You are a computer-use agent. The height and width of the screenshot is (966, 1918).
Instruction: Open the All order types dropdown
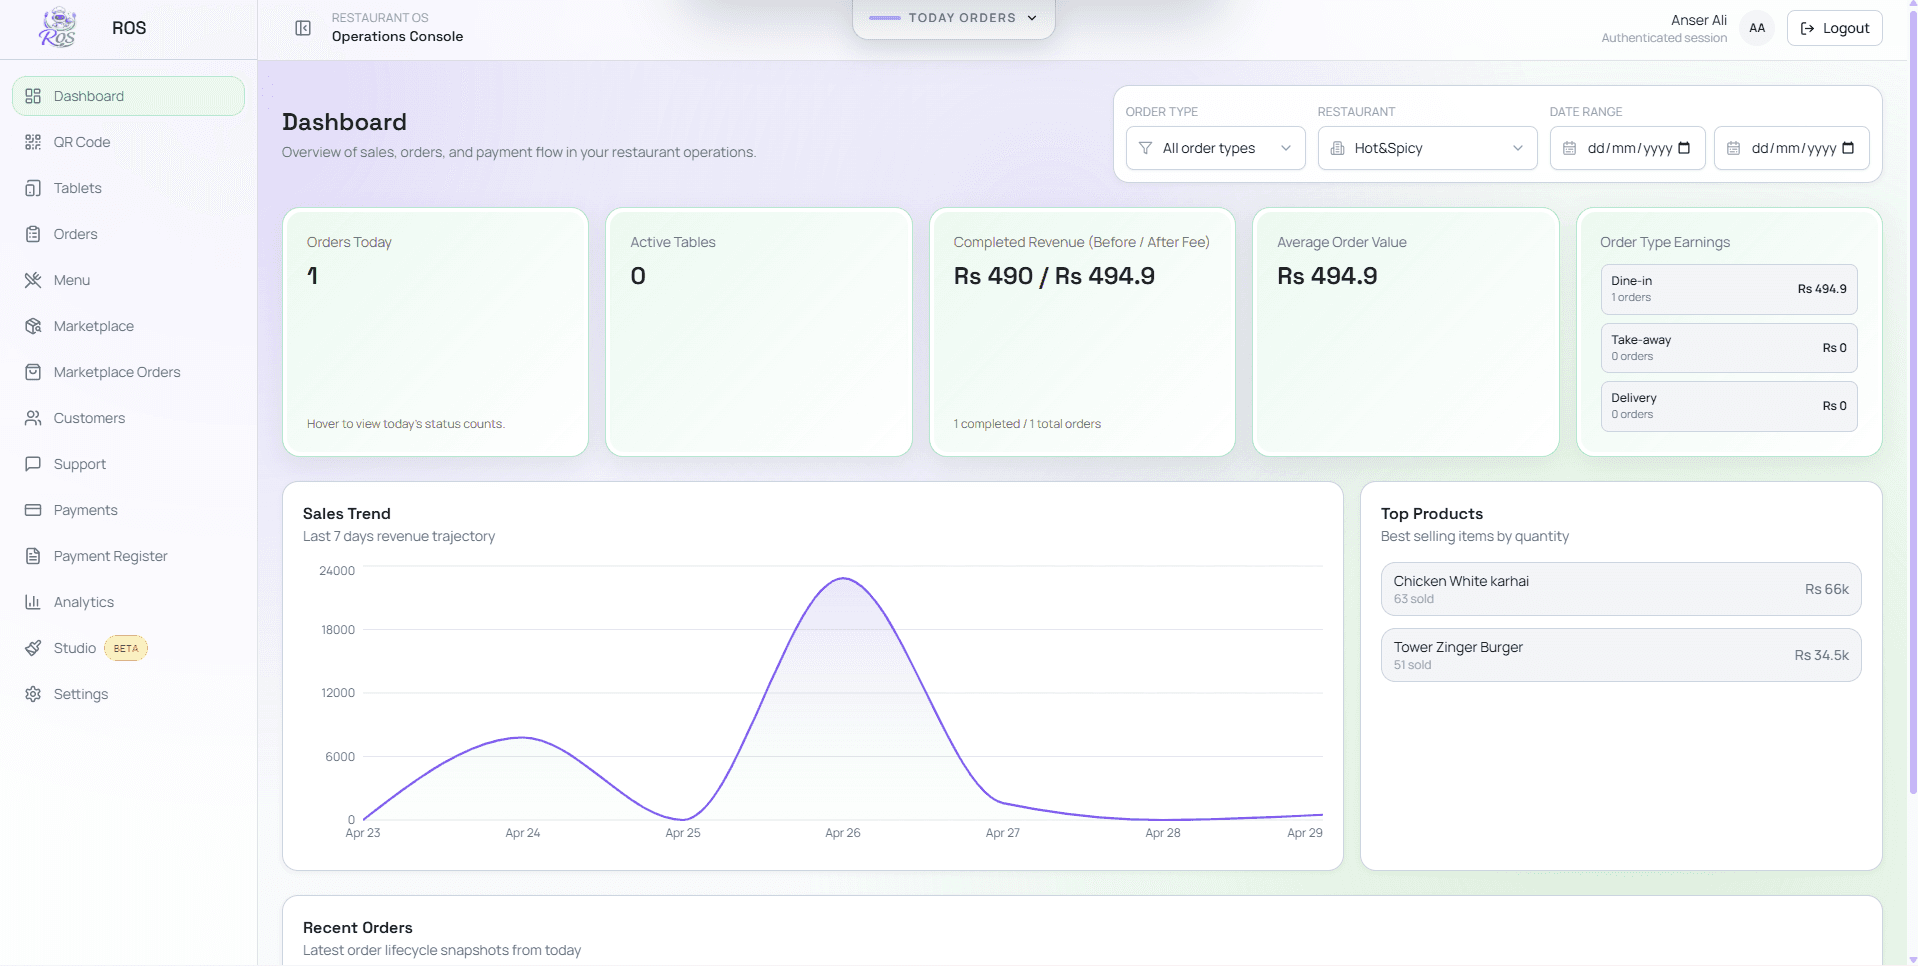1215,148
